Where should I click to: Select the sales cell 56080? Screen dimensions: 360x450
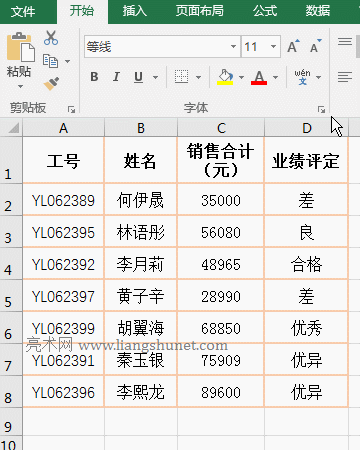[x=221, y=231]
